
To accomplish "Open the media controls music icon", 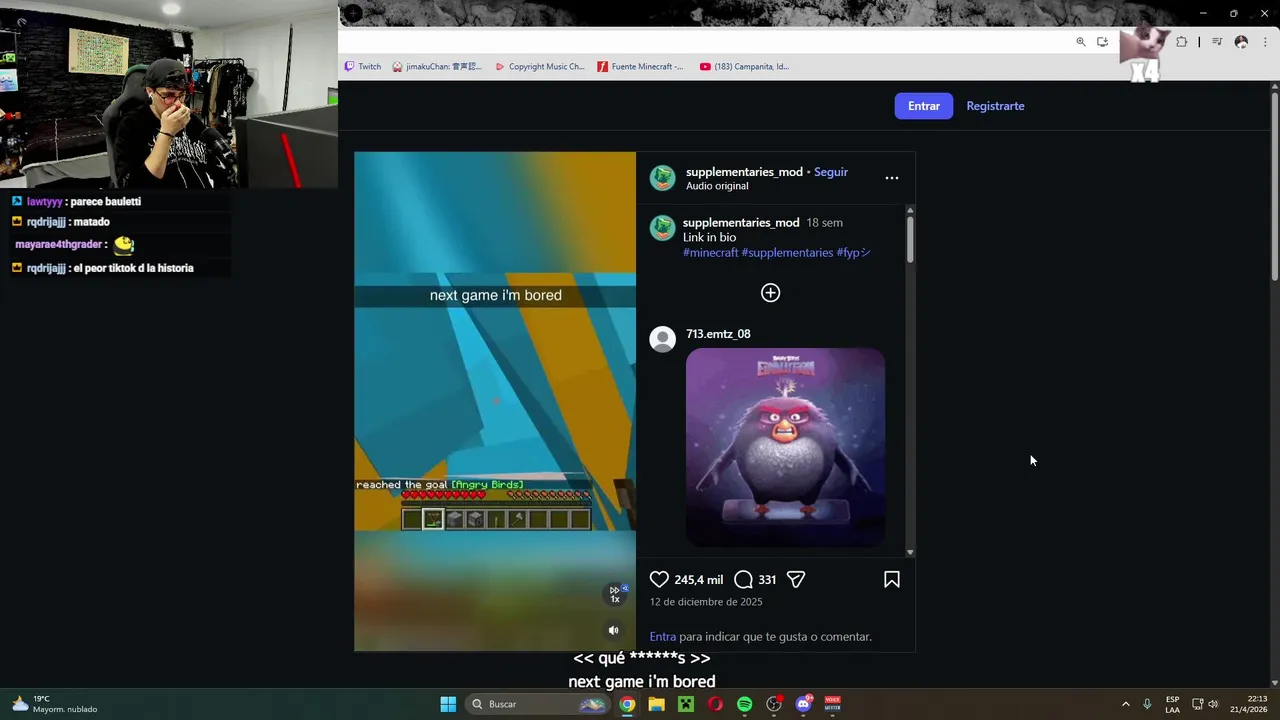I will tap(1217, 42).
